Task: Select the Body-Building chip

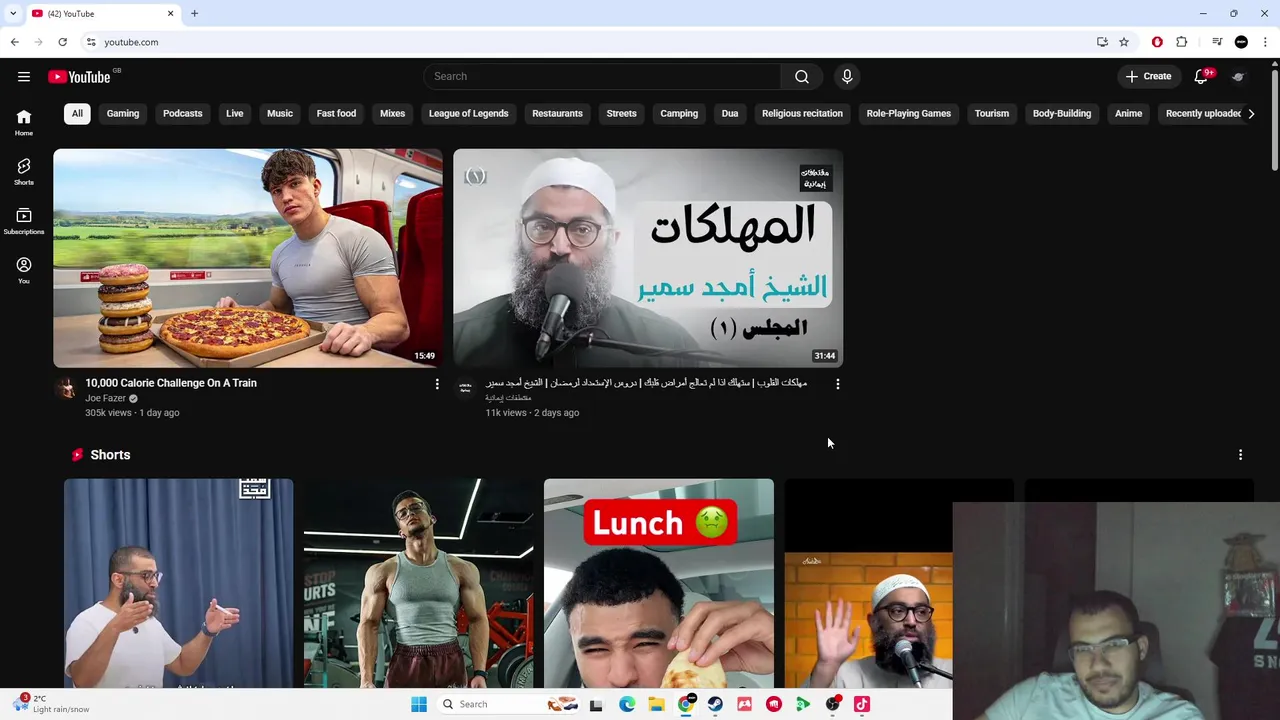Action: point(1062,114)
